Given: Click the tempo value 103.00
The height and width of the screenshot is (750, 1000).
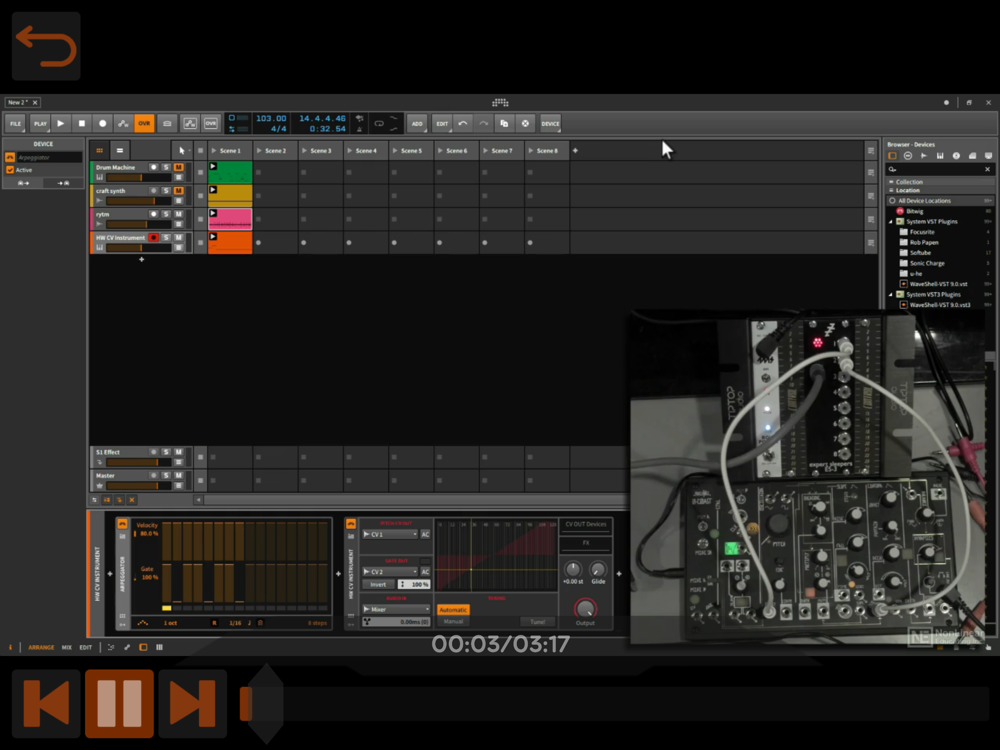Looking at the screenshot, I should click(x=271, y=118).
